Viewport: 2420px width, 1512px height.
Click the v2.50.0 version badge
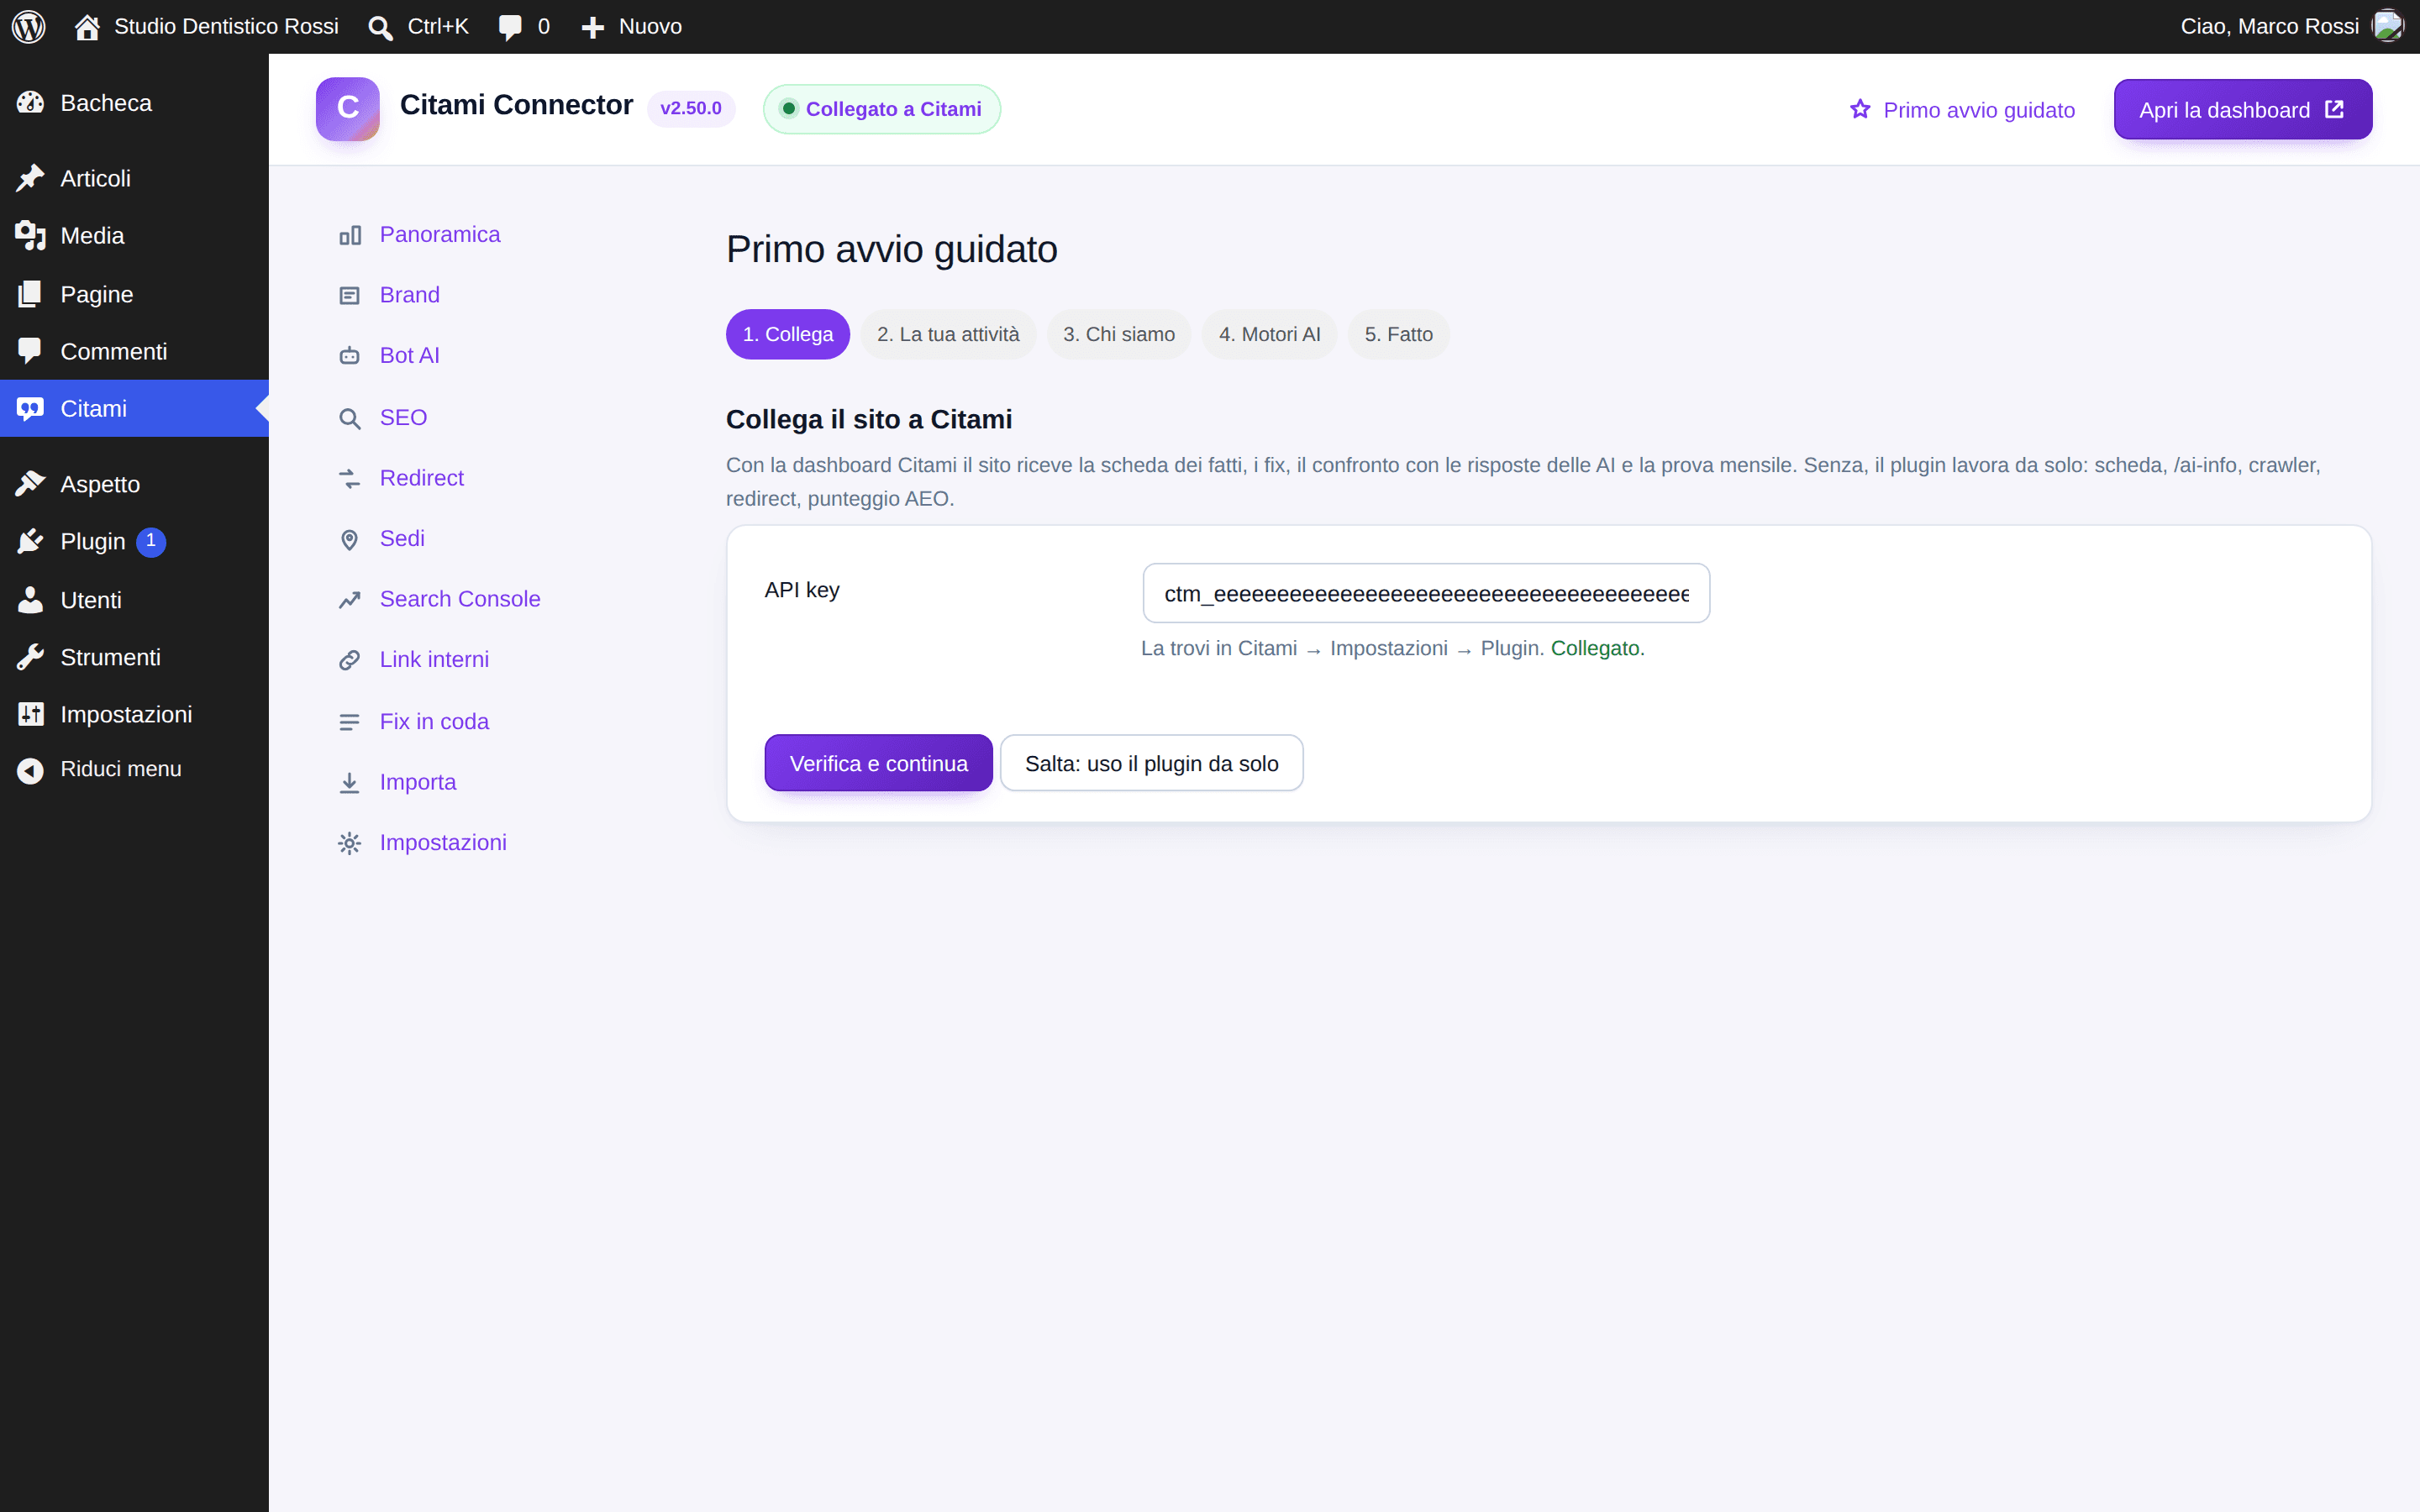click(x=690, y=108)
